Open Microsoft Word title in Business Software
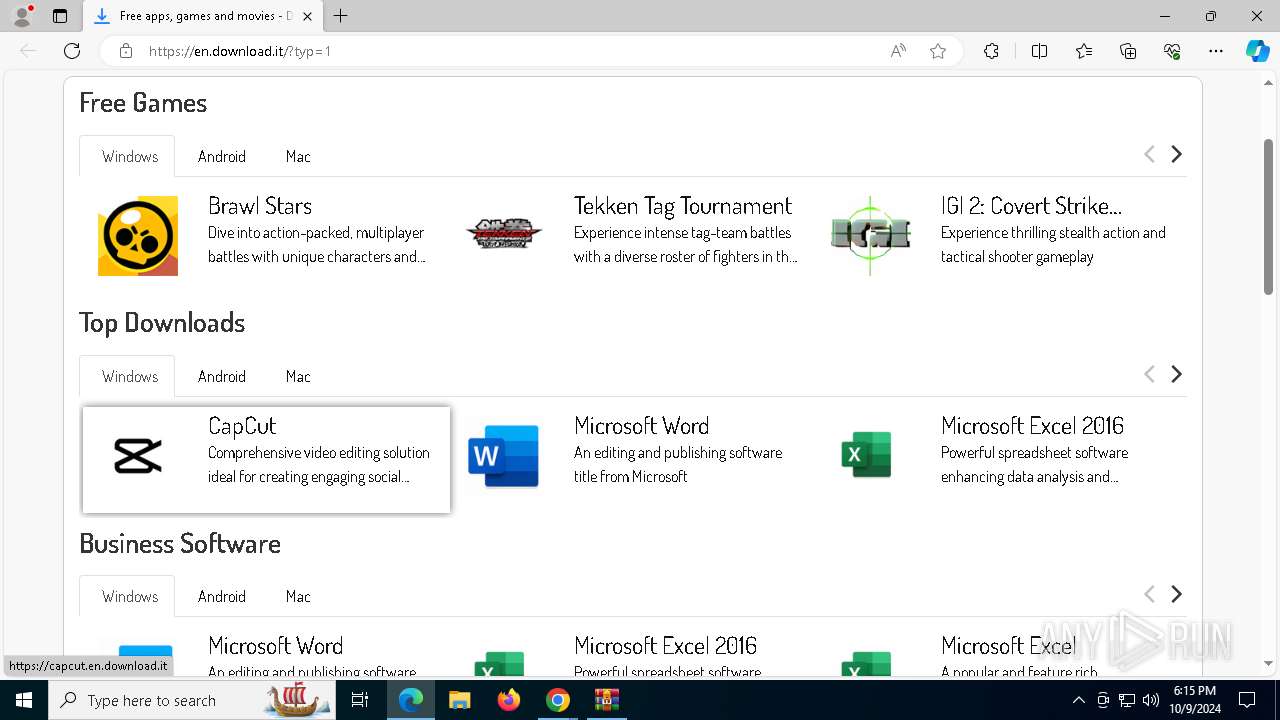The height and width of the screenshot is (720, 1280). point(275,646)
